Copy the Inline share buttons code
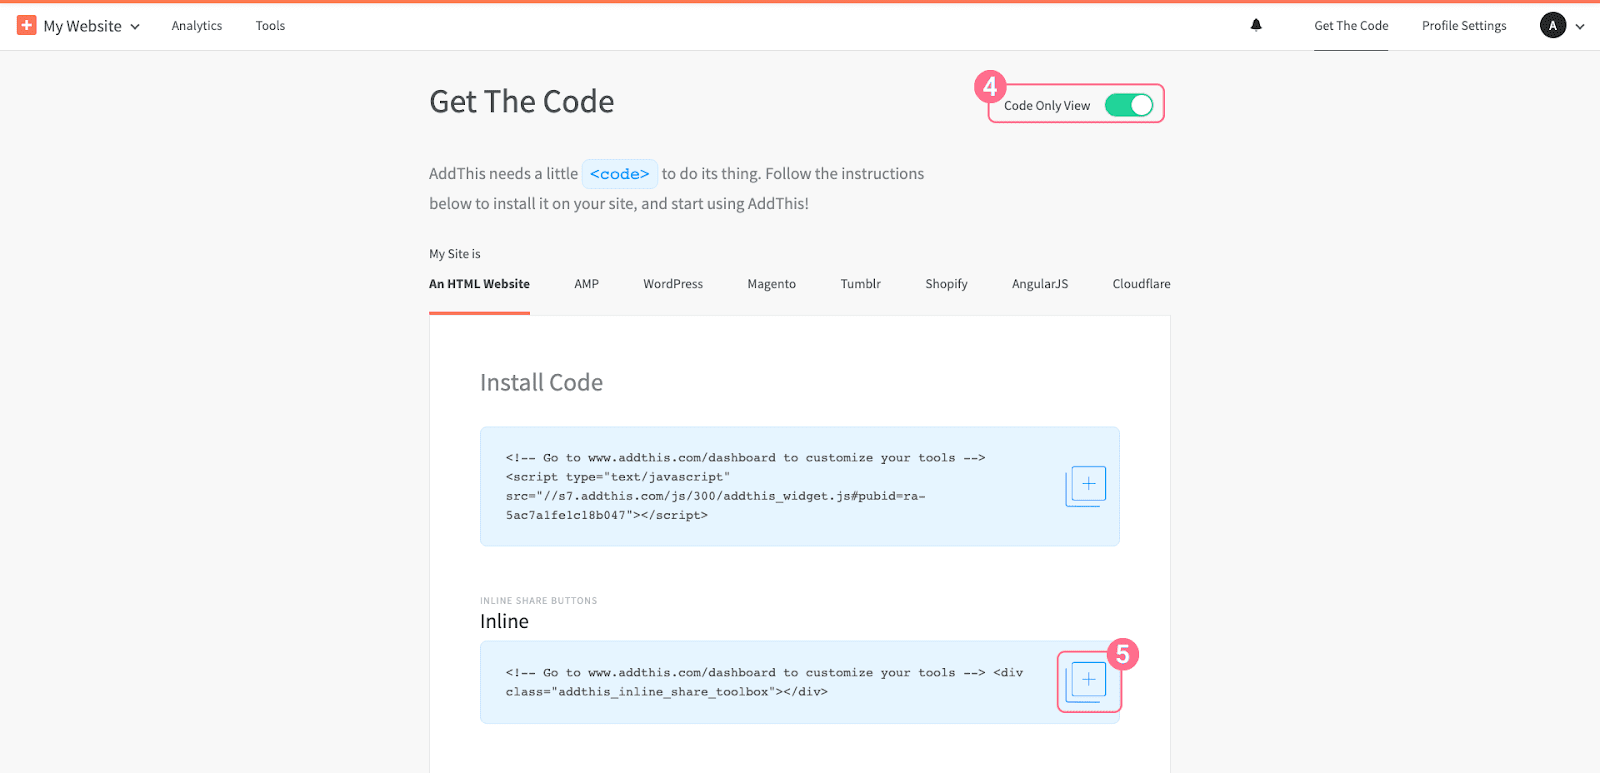Viewport: 1600px width, 773px height. (1086, 682)
